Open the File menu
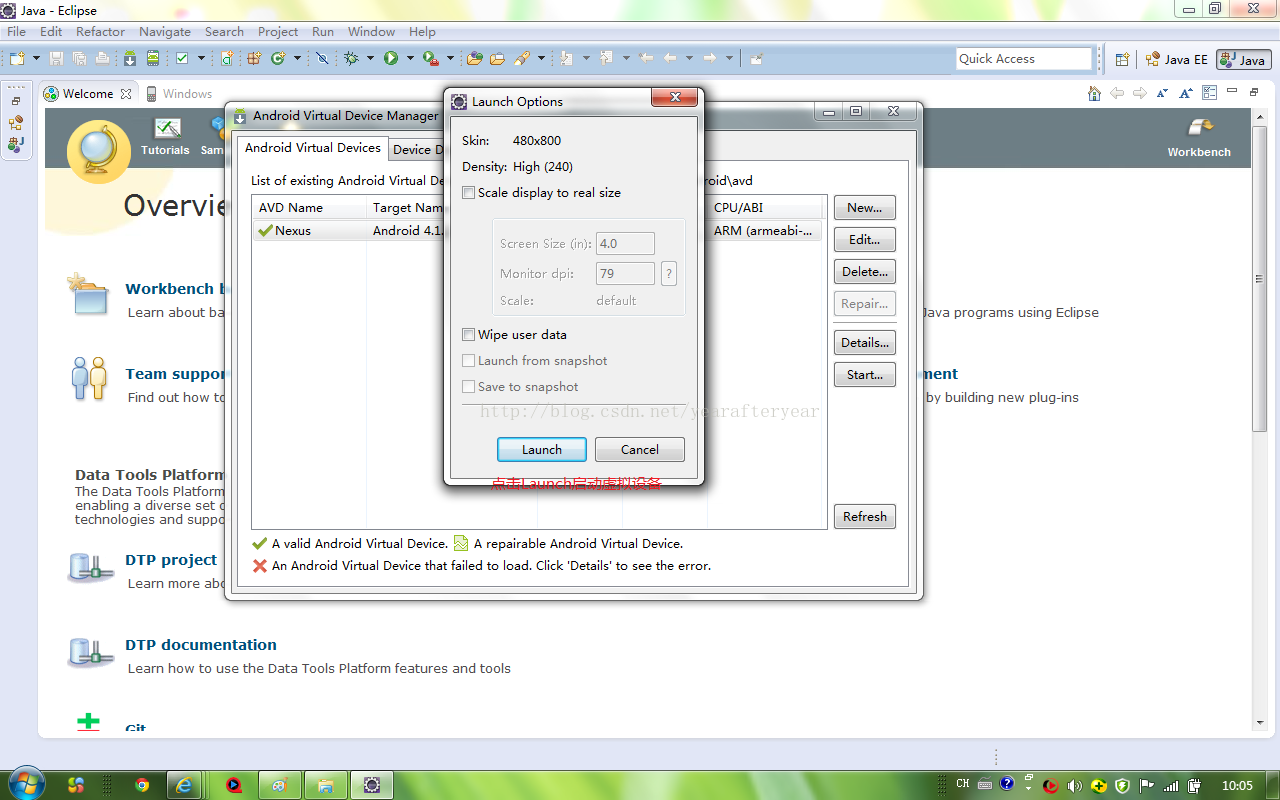The height and width of the screenshot is (800, 1280). (x=16, y=32)
